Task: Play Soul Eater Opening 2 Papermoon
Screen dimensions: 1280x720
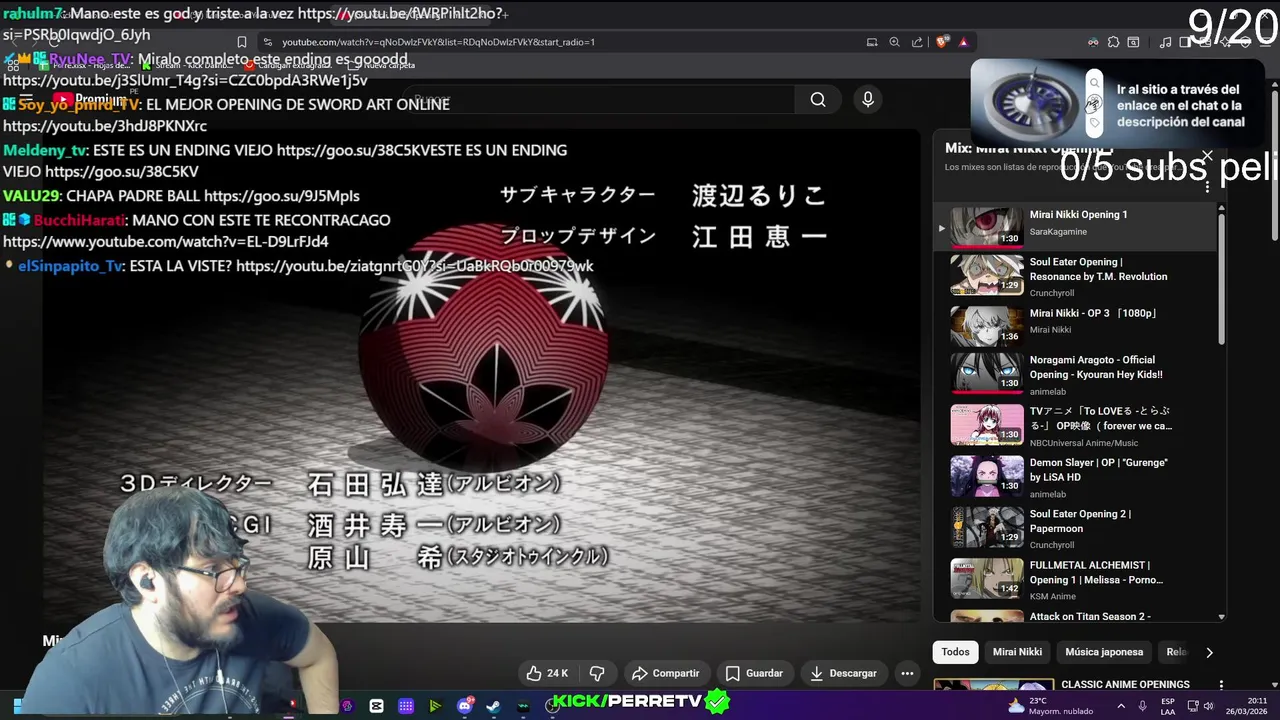Action: pyautogui.click(x=1075, y=528)
